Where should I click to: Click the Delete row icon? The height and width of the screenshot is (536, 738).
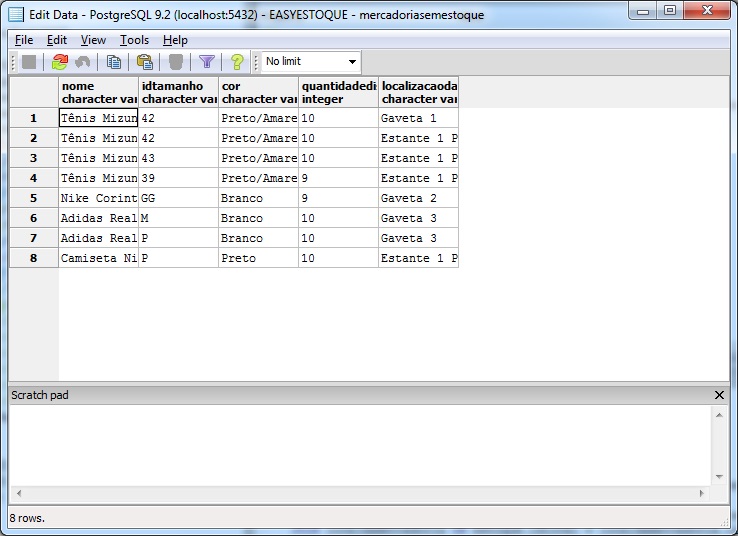tap(176, 62)
